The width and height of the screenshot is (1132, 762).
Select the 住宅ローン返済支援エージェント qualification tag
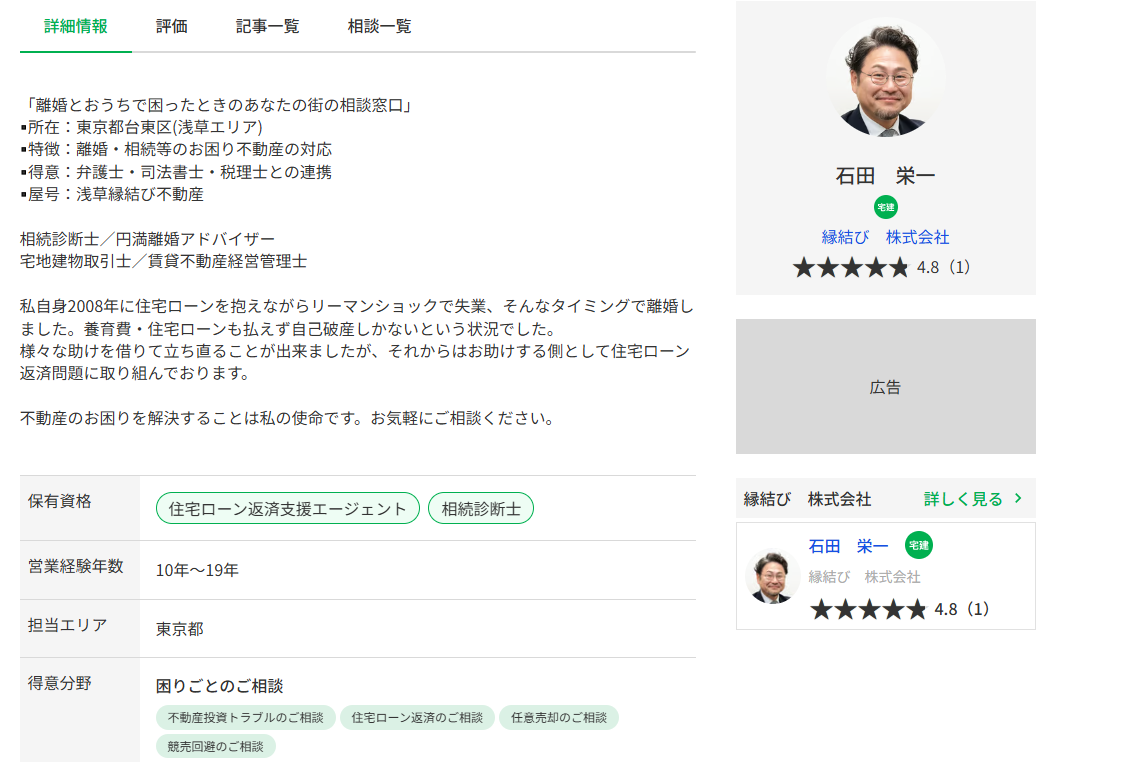pos(288,508)
